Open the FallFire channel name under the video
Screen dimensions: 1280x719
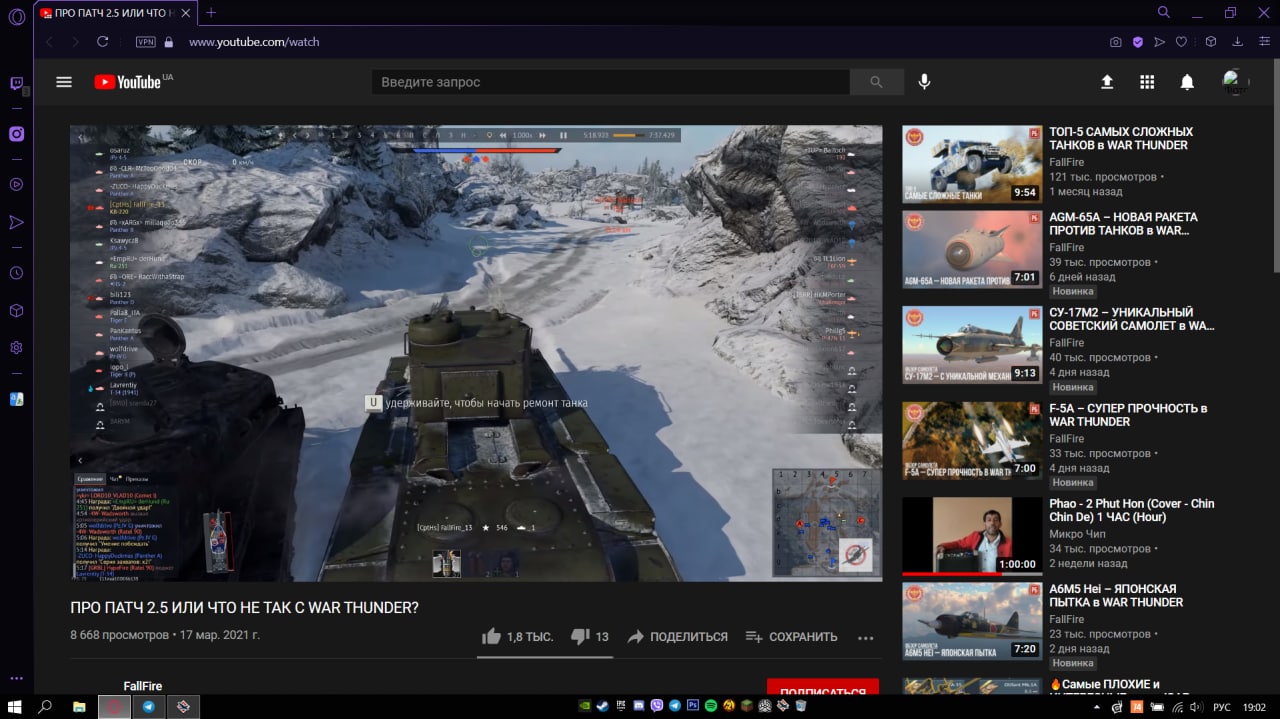pyautogui.click(x=142, y=686)
